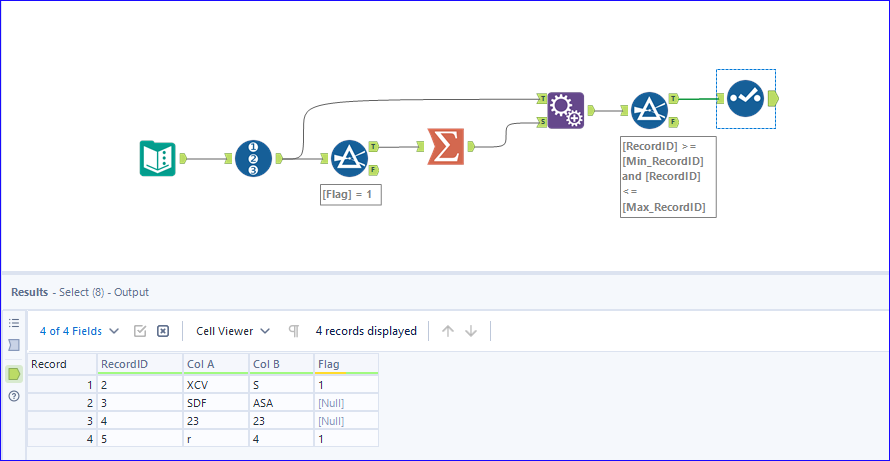
Task: Click the Results panel title
Action: click(80, 292)
